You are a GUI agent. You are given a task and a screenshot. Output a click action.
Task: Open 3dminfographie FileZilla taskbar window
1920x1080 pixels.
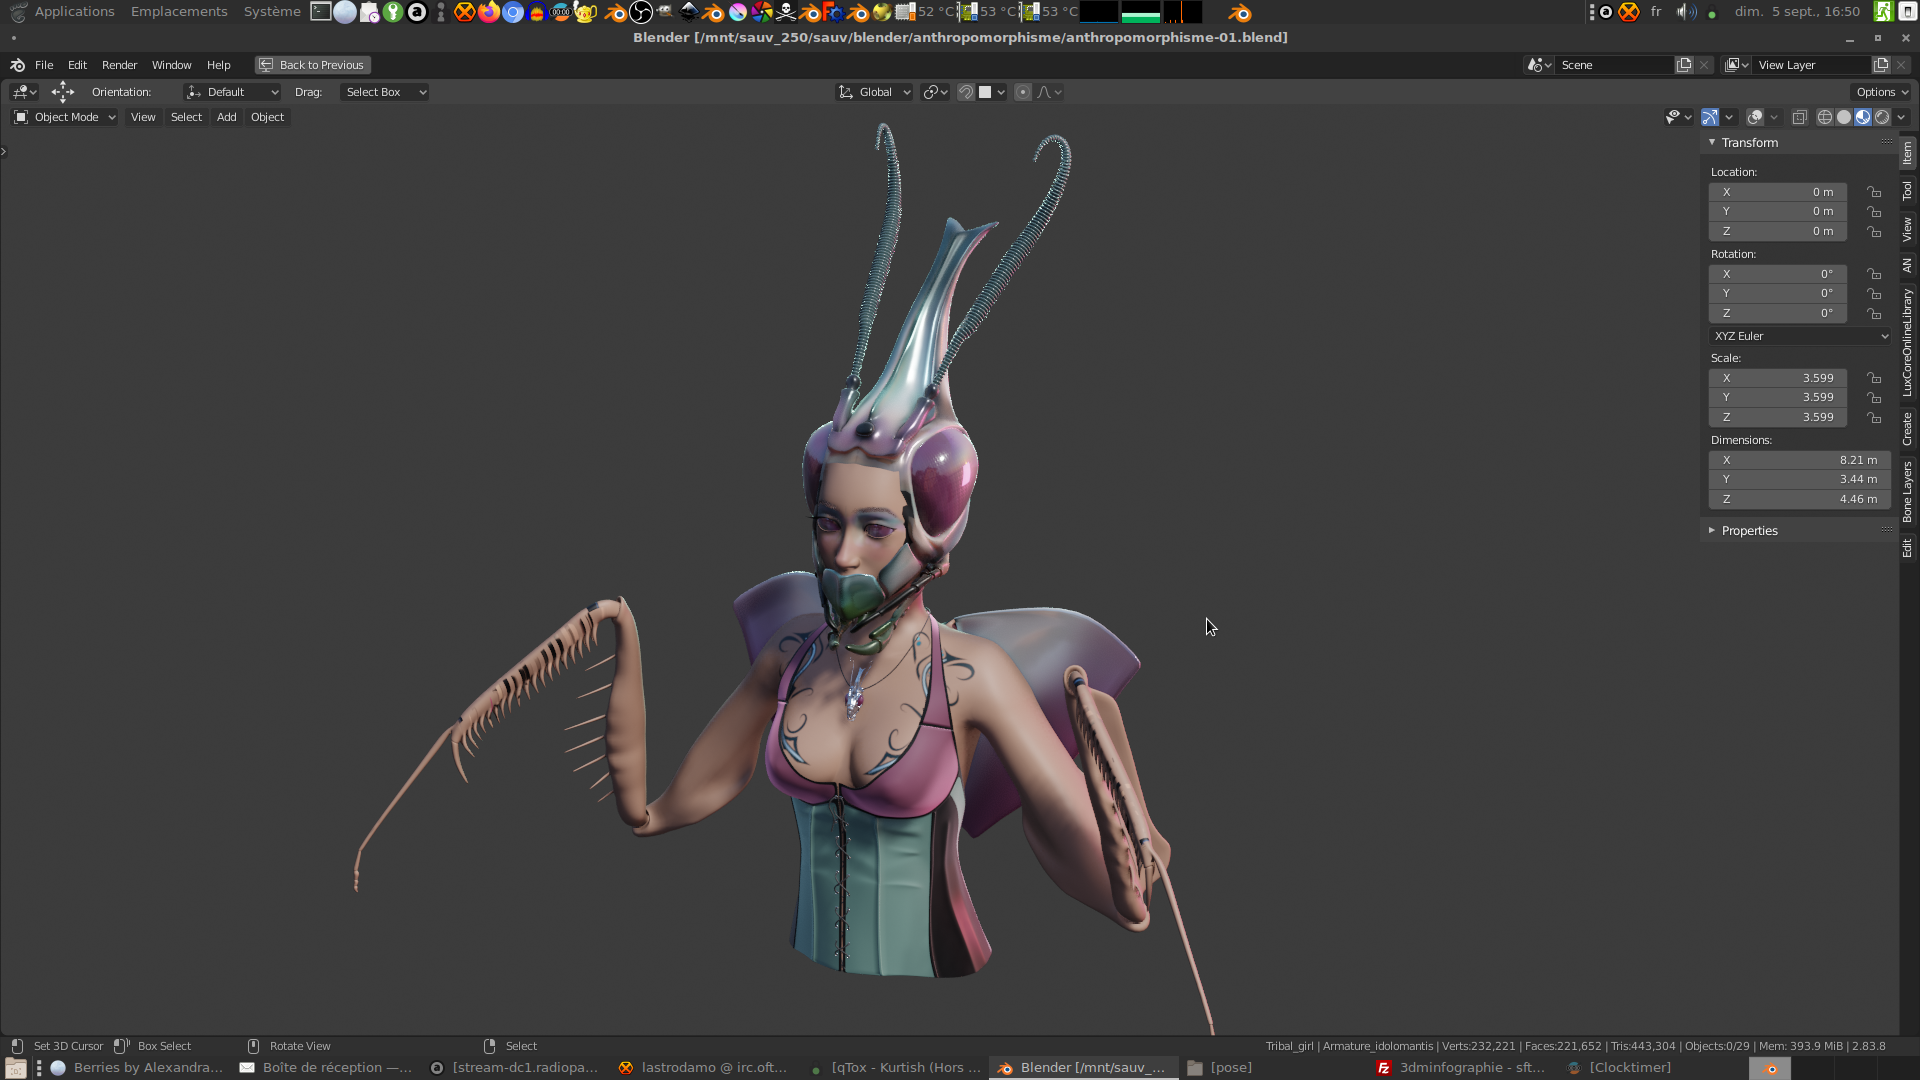(1461, 1068)
